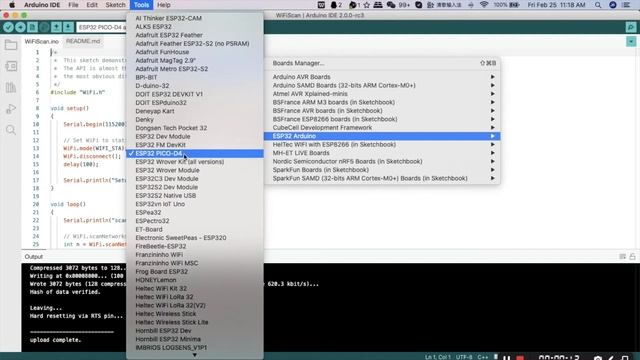The image size is (640, 360).
Task: Select ESP32 Arduino highlighted submenu item
Action: pos(382,136)
